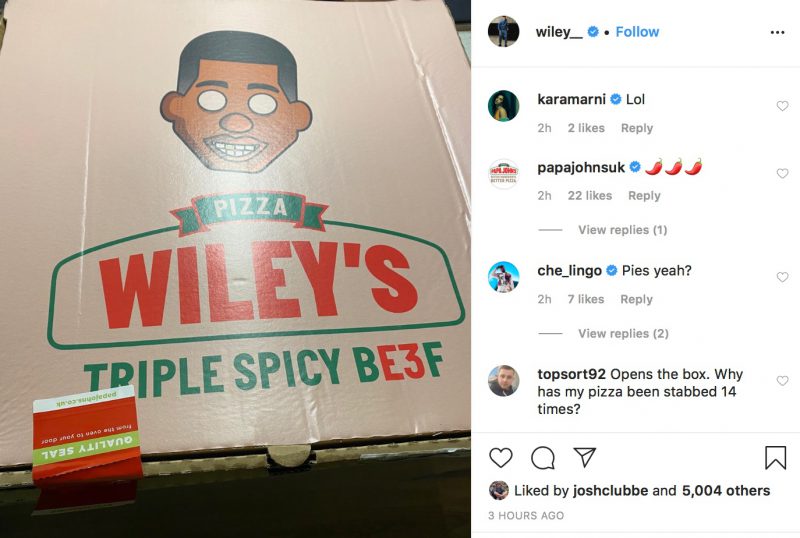Open wiley__ profile avatar
The height and width of the screenshot is (538, 800).
(504, 32)
